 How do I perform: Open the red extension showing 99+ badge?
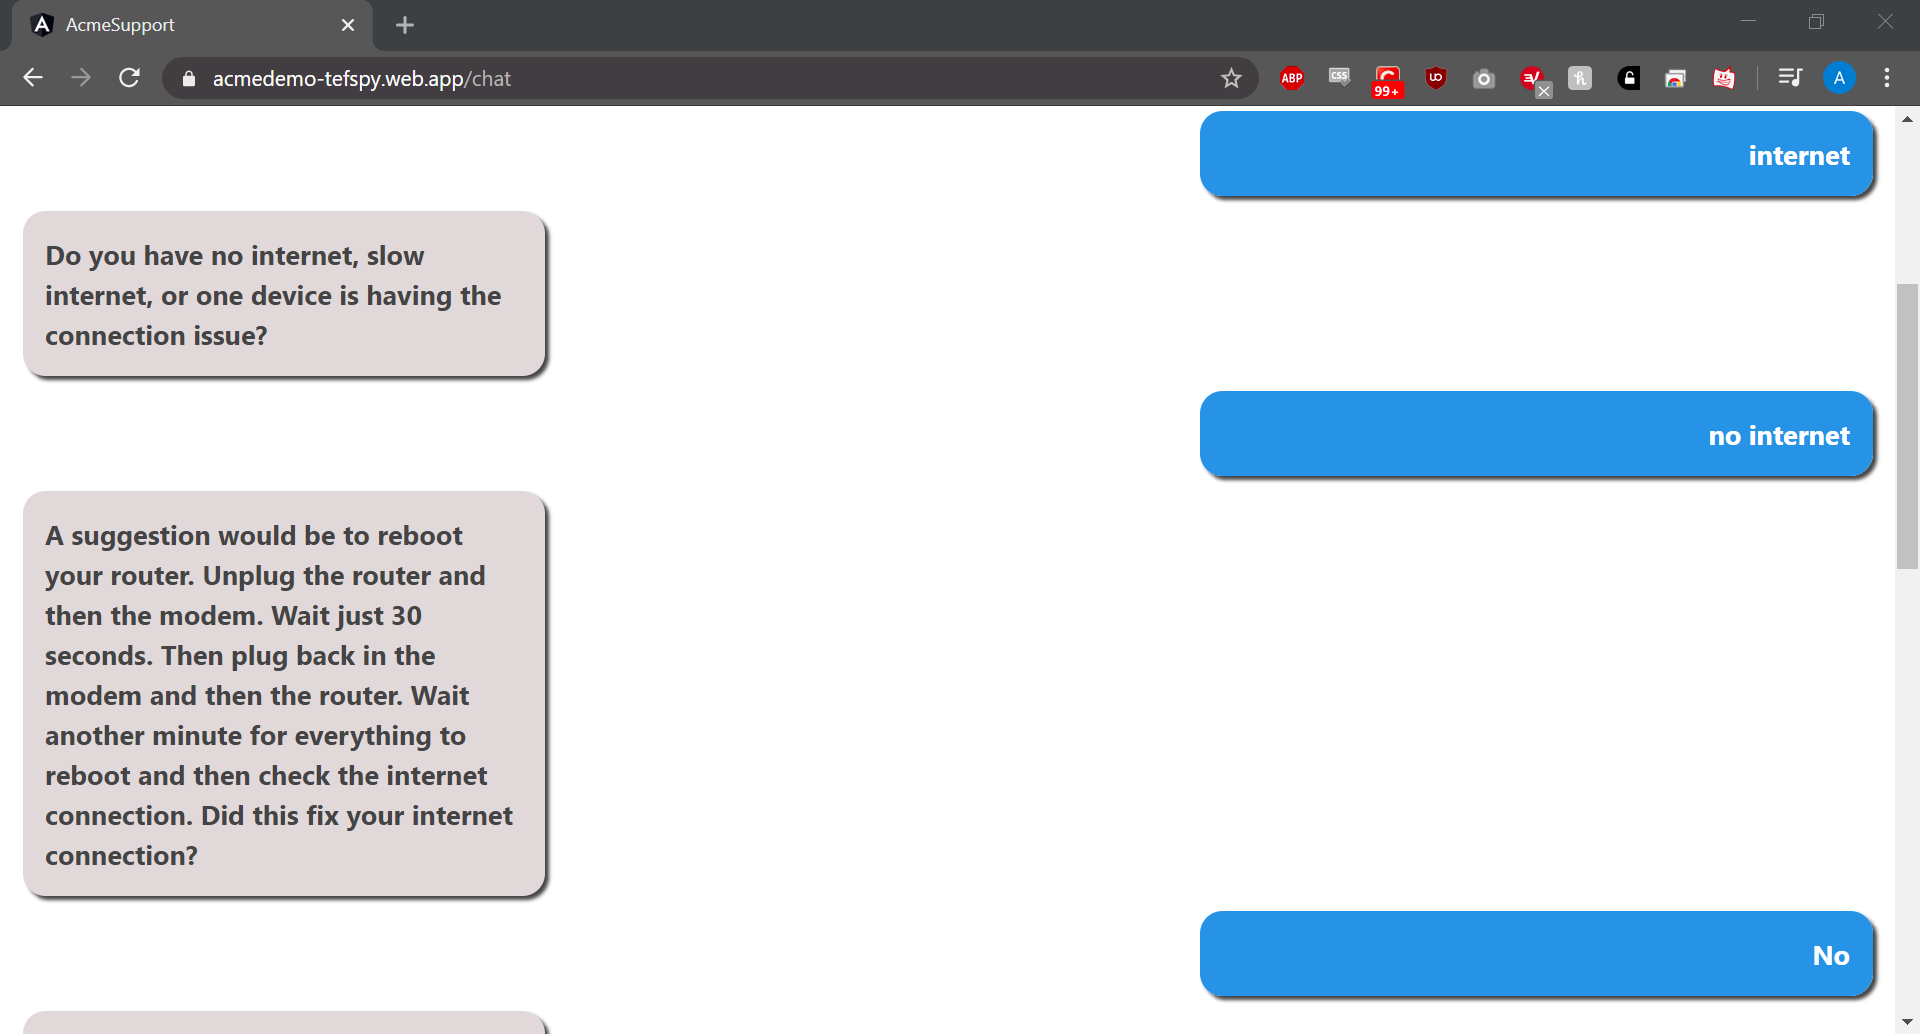click(x=1387, y=81)
